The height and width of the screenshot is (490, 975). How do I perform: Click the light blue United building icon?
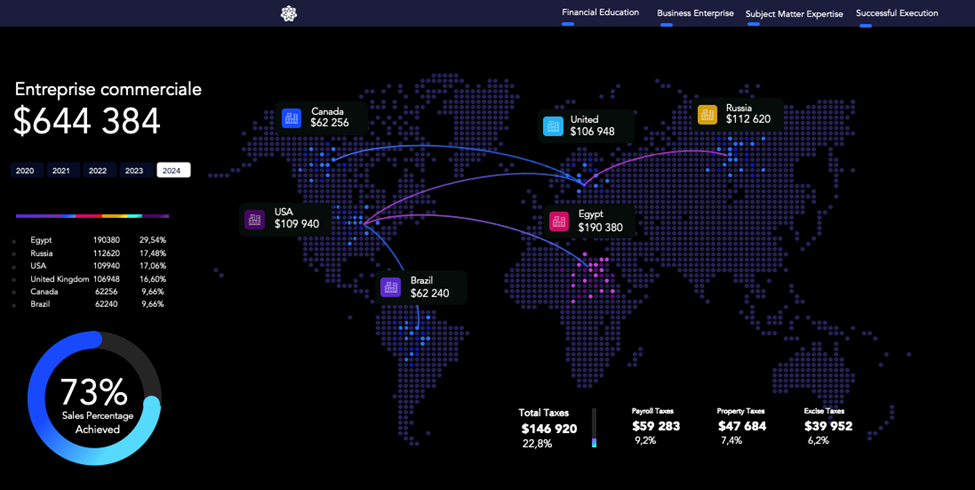tap(553, 126)
